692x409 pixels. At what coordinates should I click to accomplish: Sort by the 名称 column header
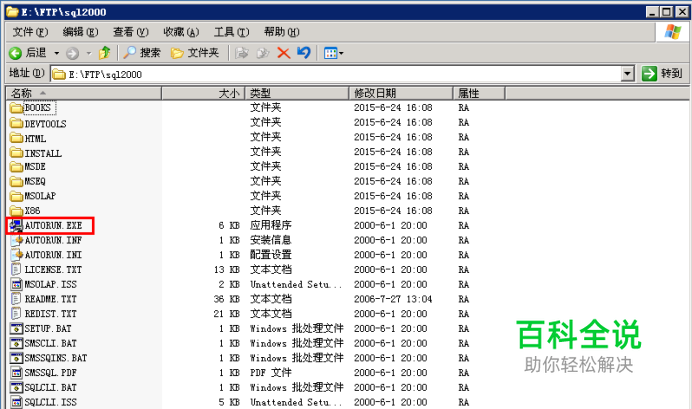(x=84, y=93)
